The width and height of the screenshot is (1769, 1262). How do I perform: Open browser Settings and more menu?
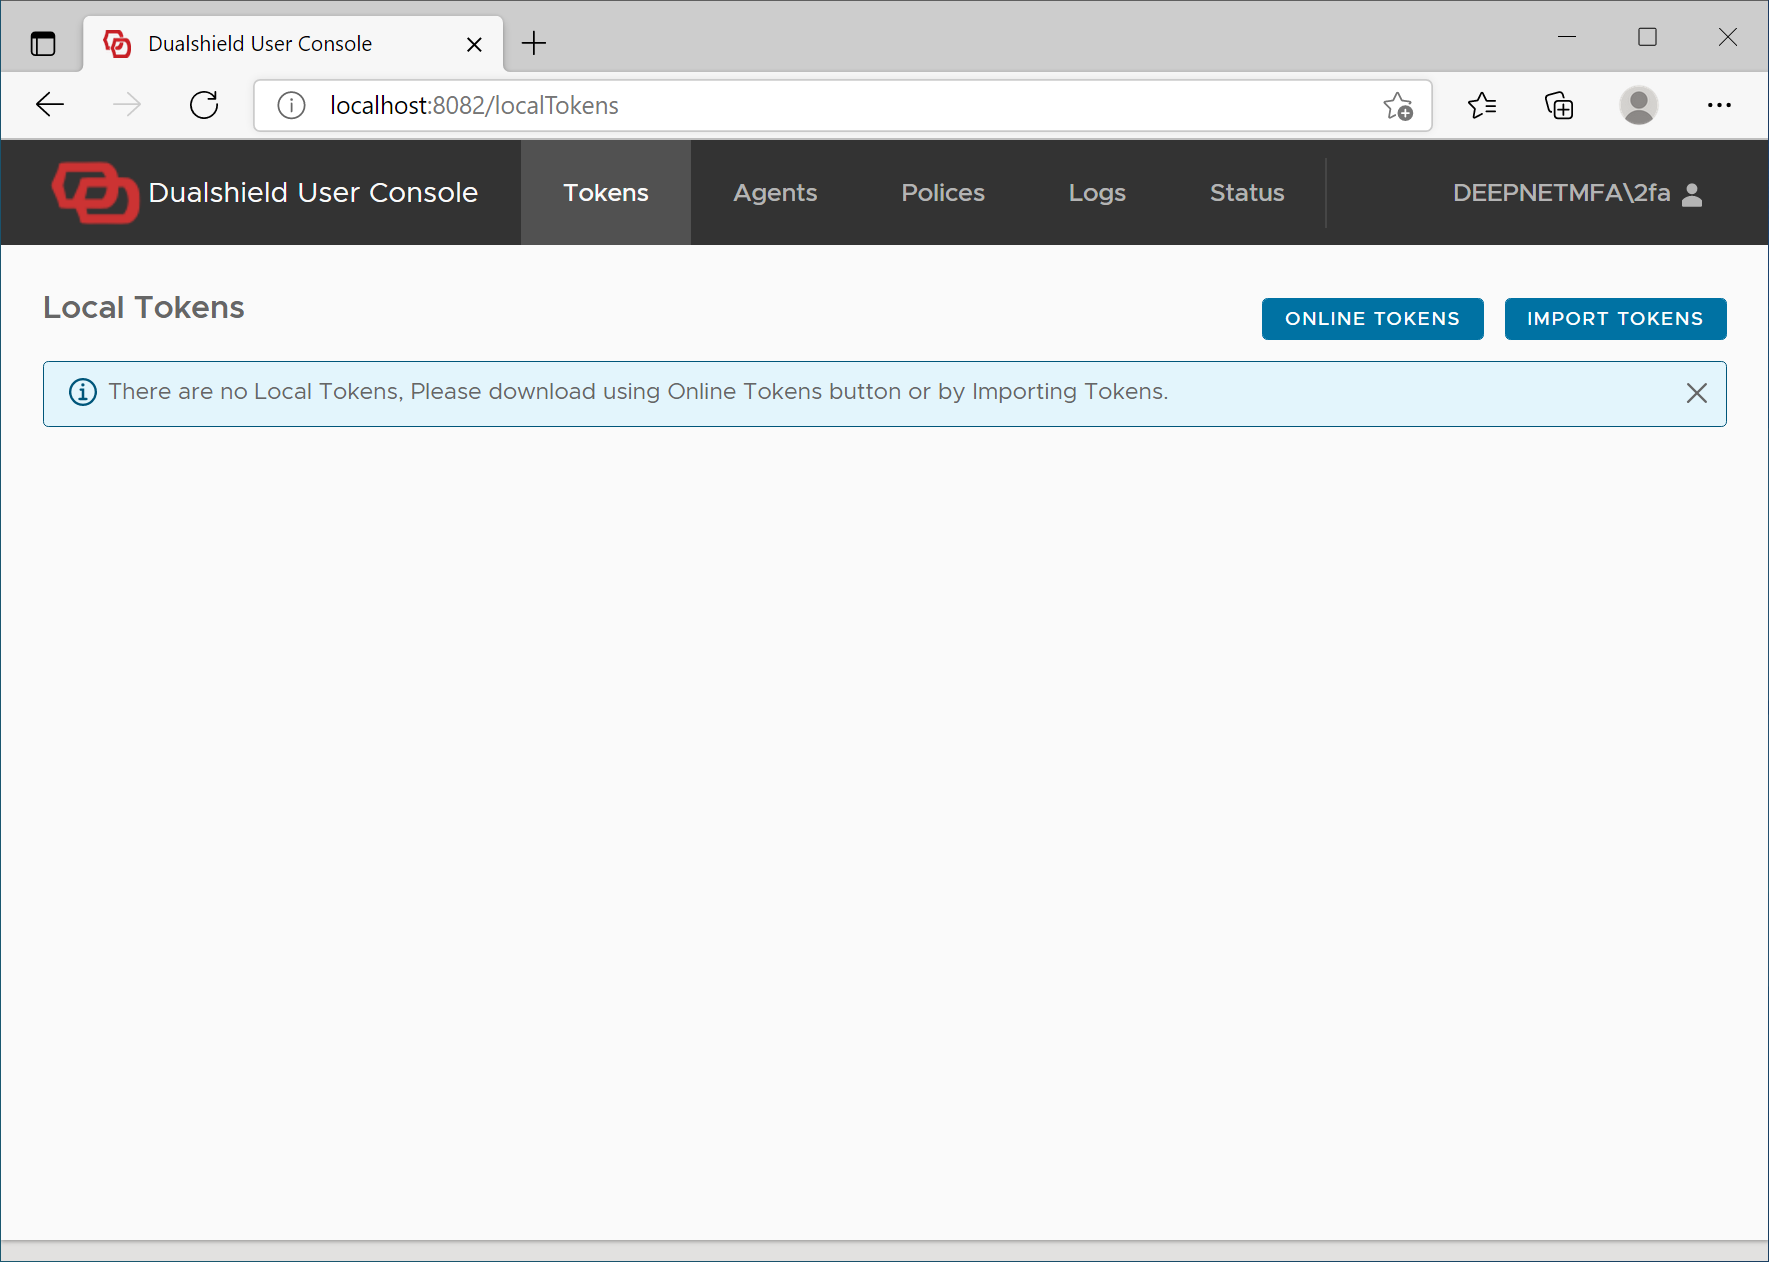click(x=1719, y=105)
